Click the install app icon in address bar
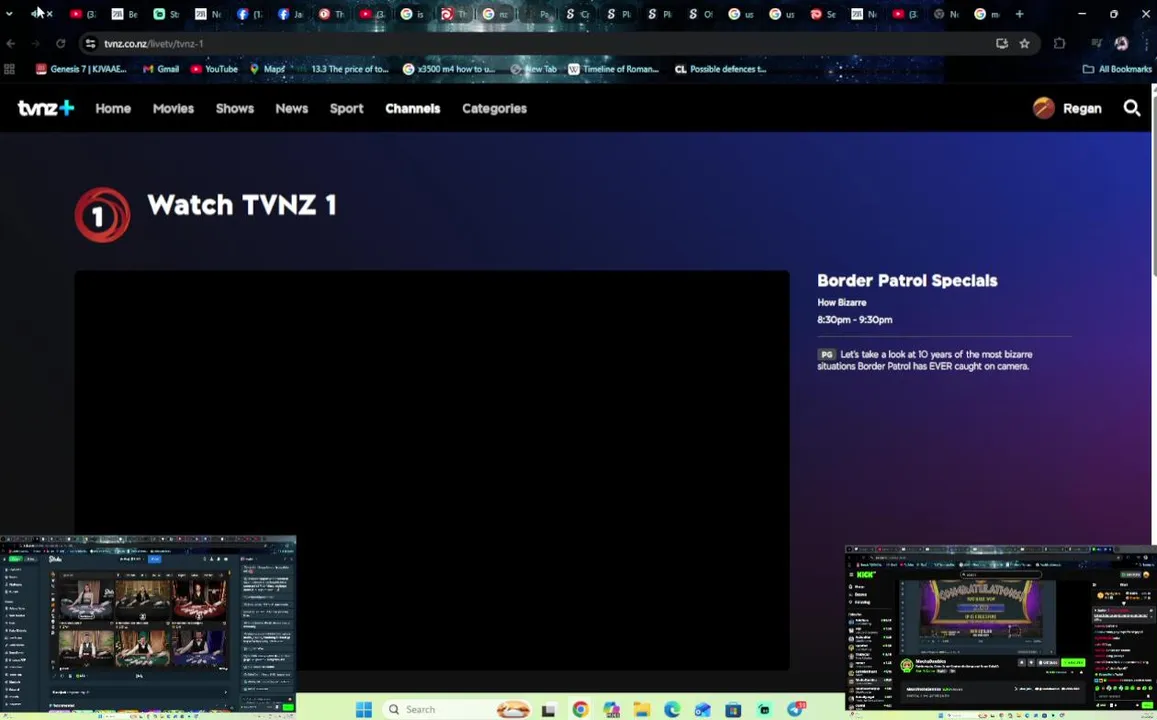1157x720 pixels. click(x=1001, y=44)
